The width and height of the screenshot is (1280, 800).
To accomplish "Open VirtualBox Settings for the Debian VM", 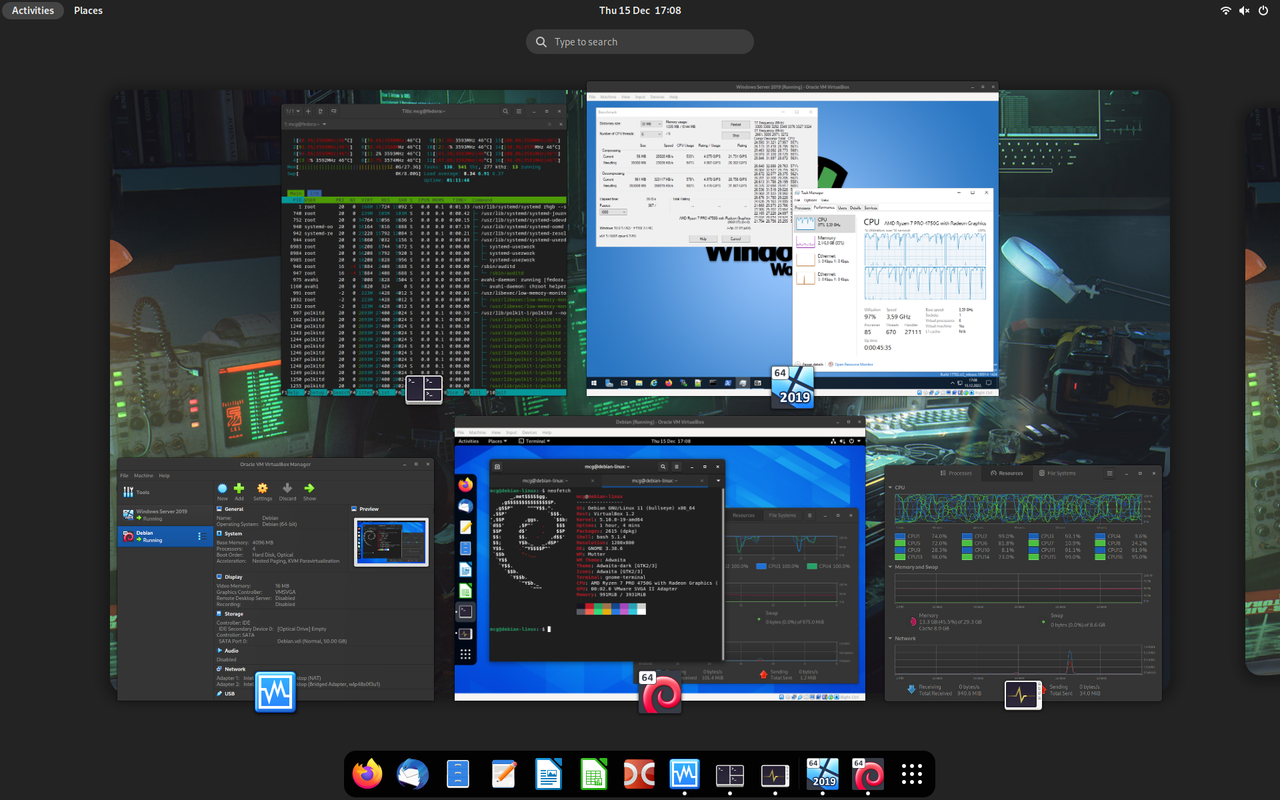I will tap(262, 489).
